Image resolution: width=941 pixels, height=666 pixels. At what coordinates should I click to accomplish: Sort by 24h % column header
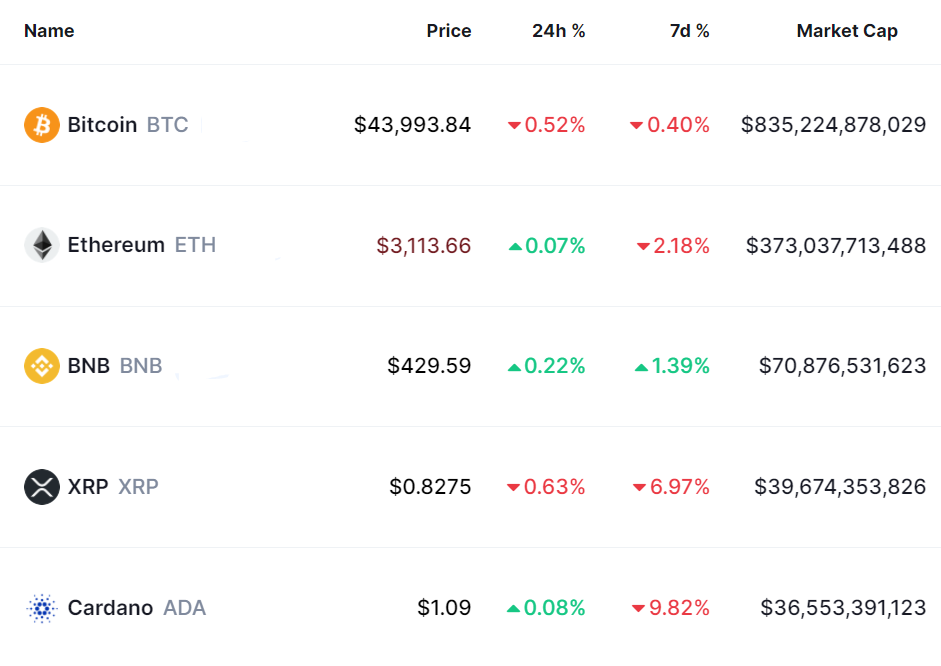[x=558, y=31]
